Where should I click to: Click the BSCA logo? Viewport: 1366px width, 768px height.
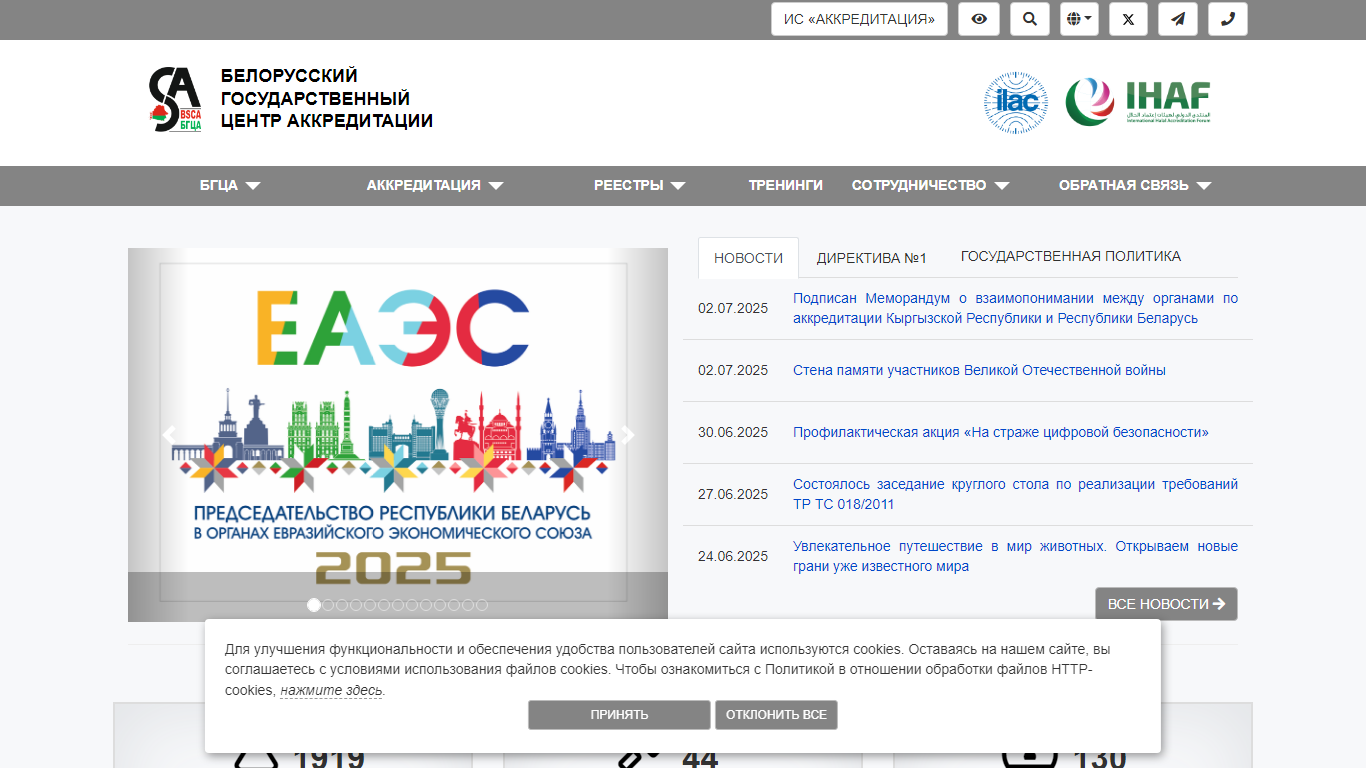click(175, 99)
